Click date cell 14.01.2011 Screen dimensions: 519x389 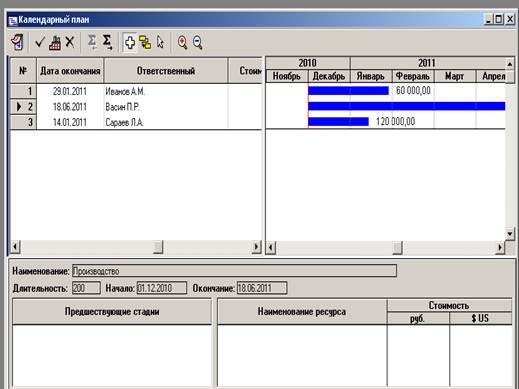tap(70, 122)
